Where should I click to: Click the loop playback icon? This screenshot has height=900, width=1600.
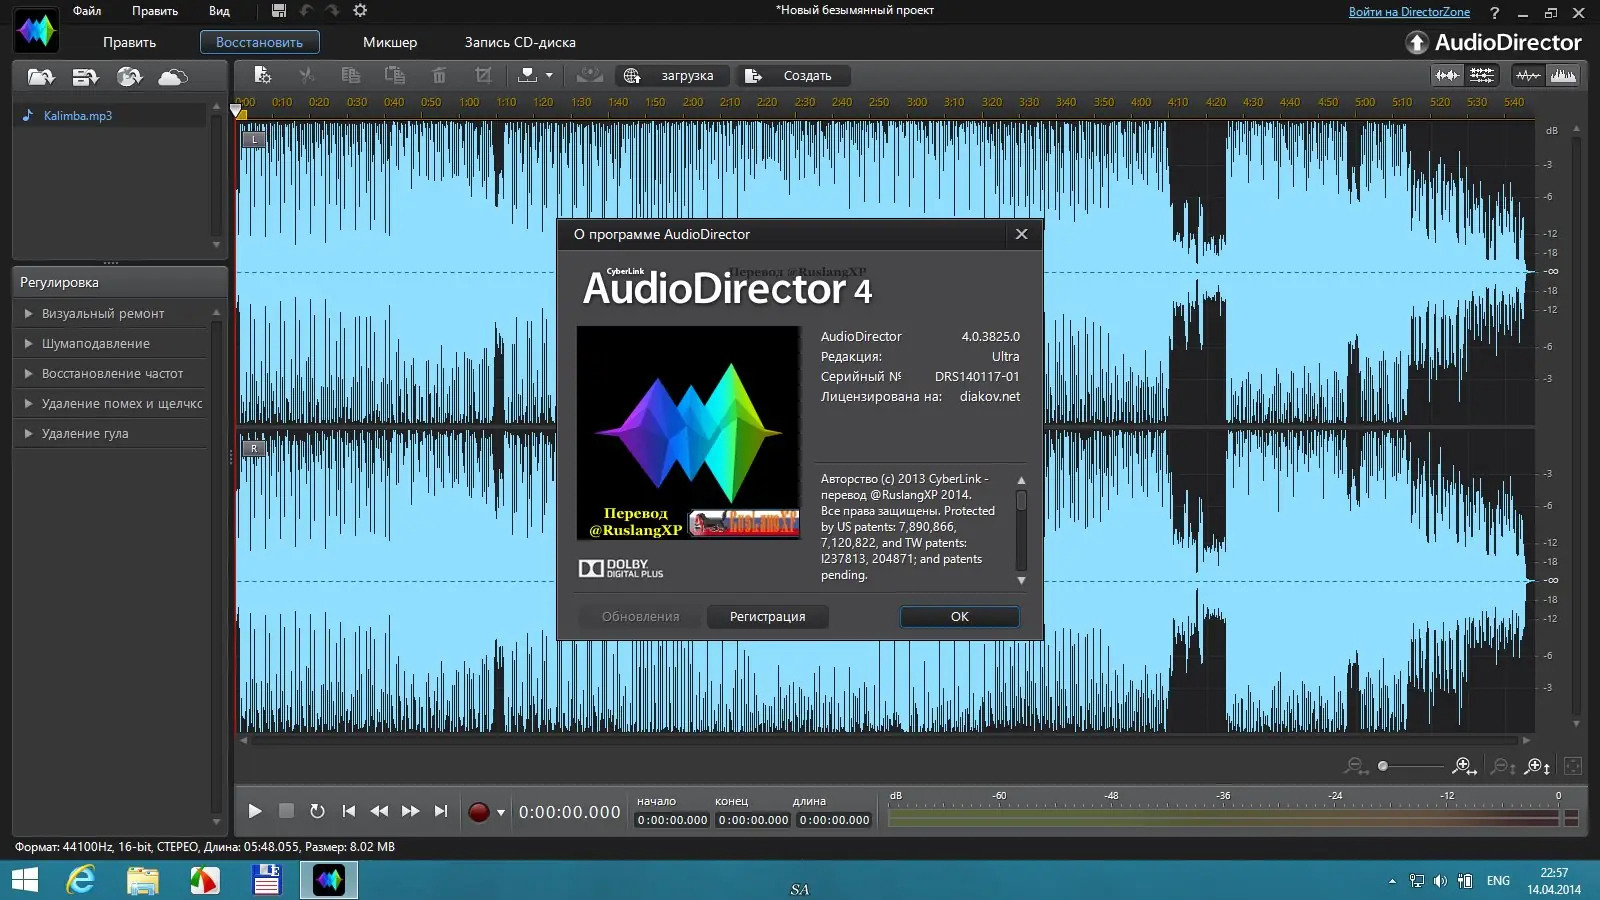pos(317,811)
